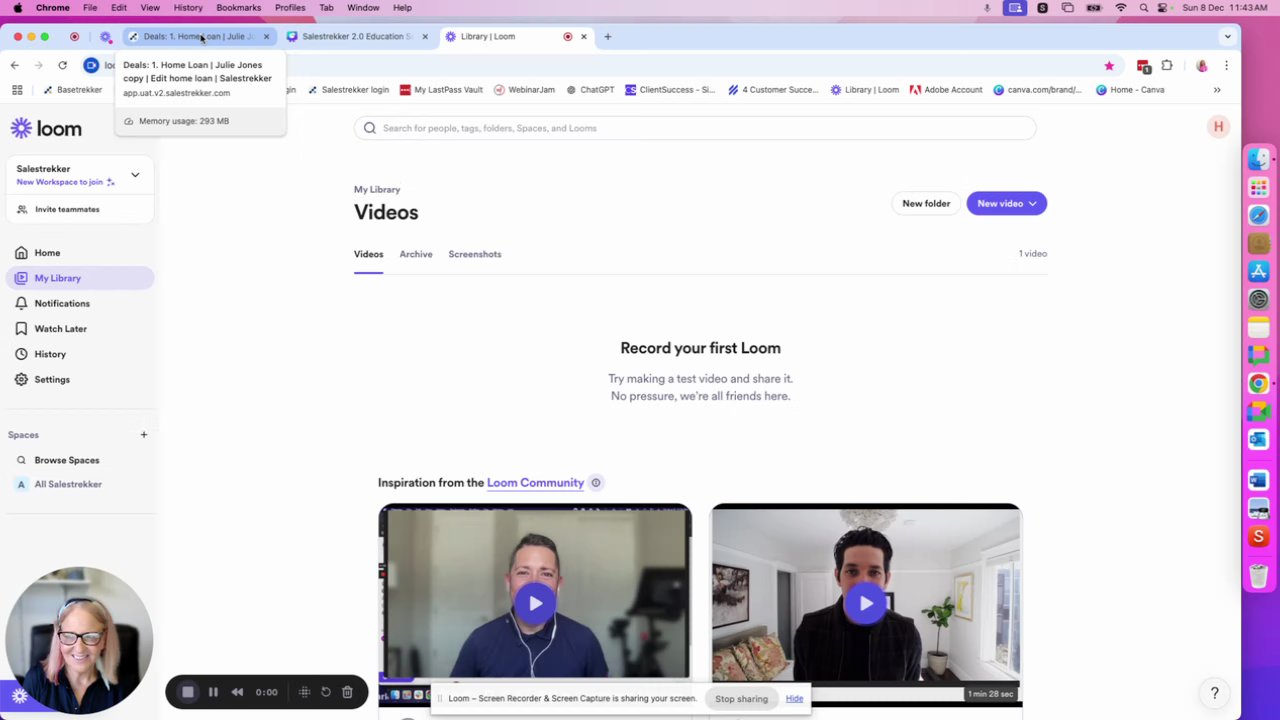
Task: Switch to the Videos tab
Action: 368,254
